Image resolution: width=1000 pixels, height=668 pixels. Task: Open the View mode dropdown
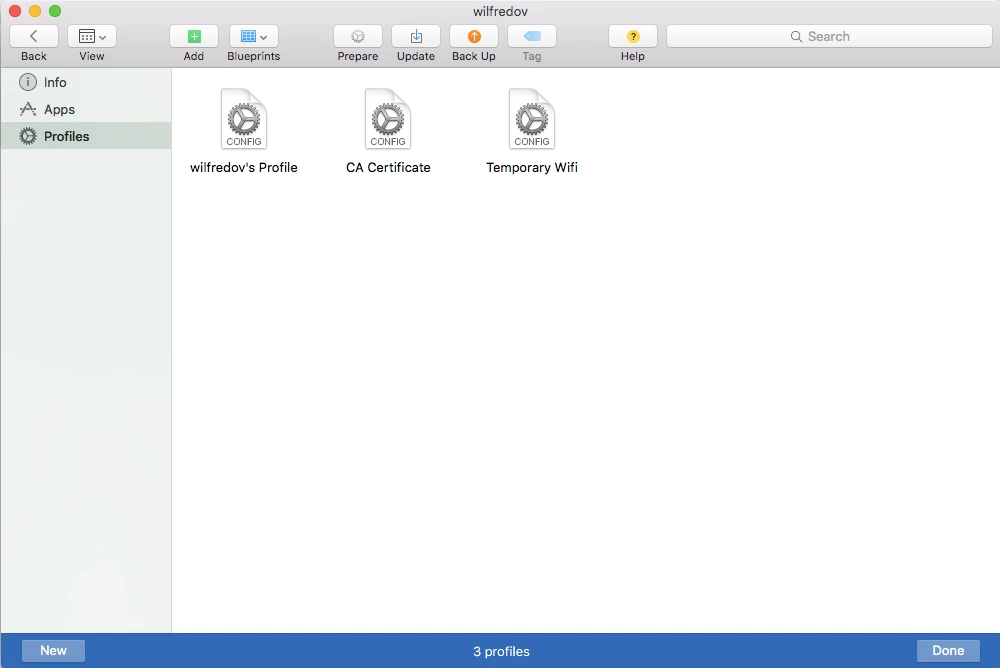[x=92, y=36]
